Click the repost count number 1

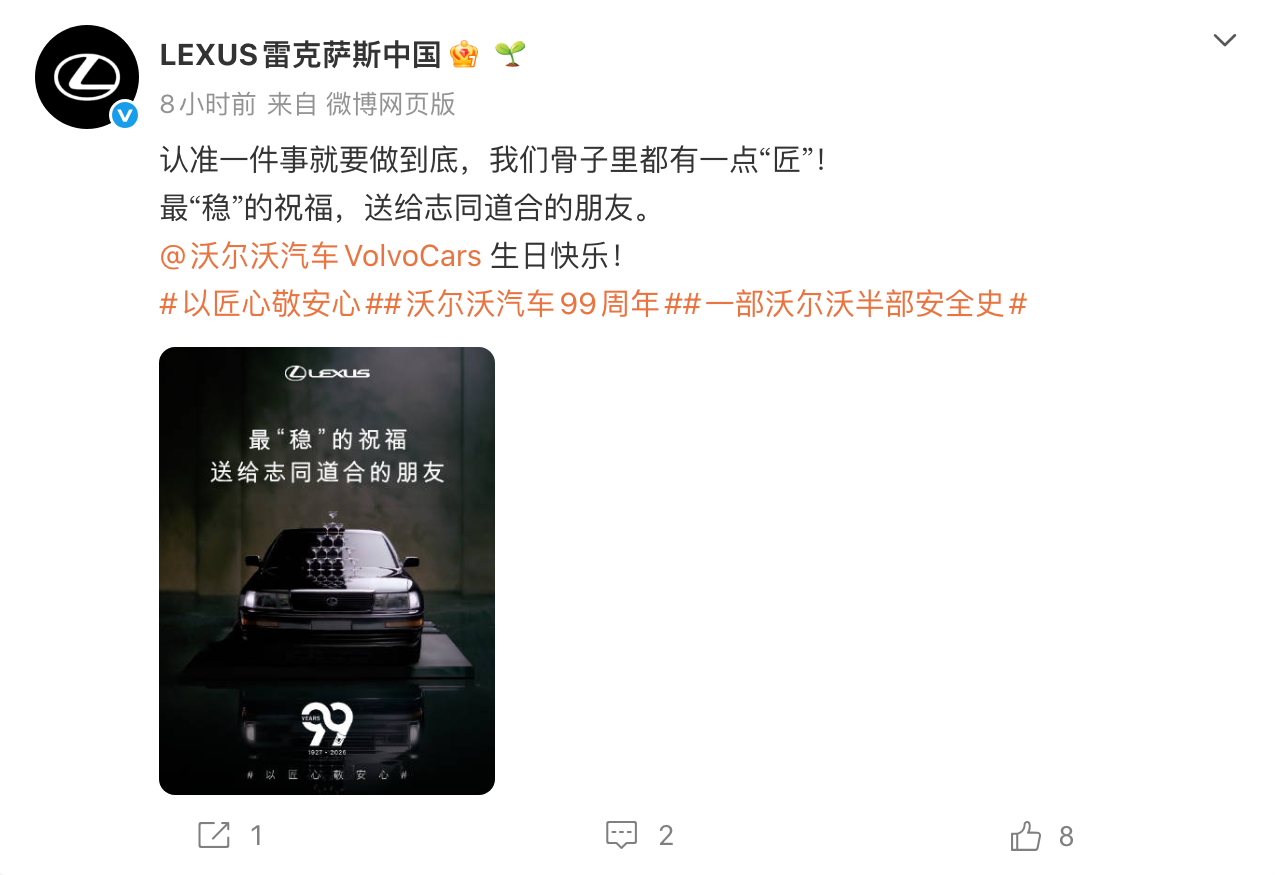click(257, 836)
